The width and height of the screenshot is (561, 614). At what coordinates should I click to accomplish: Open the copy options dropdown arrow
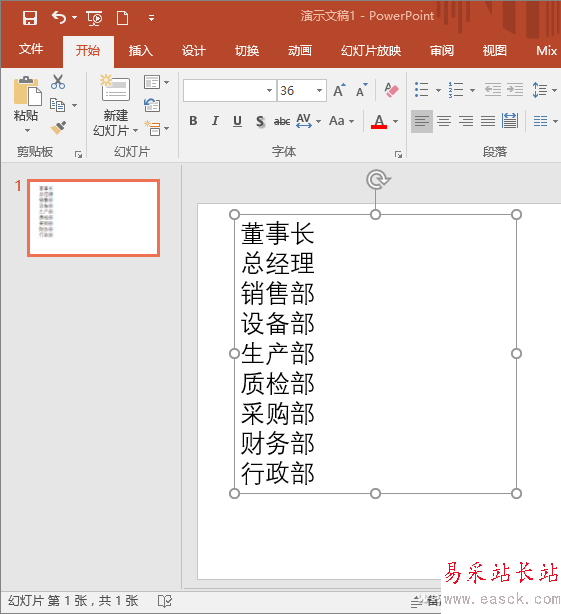74,105
